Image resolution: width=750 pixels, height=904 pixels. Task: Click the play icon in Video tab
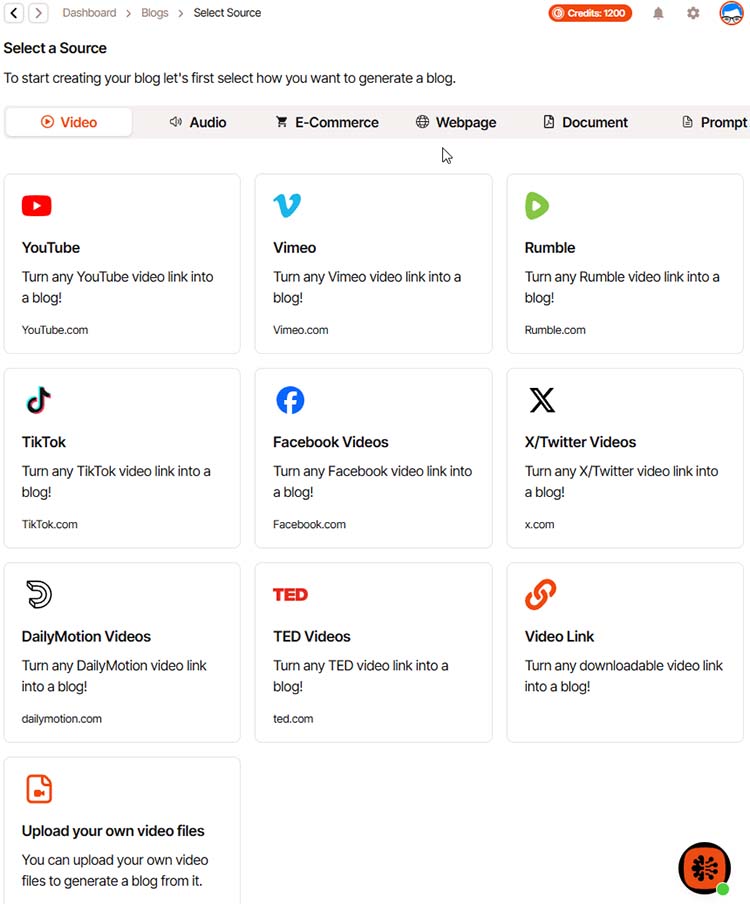(47, 122)
